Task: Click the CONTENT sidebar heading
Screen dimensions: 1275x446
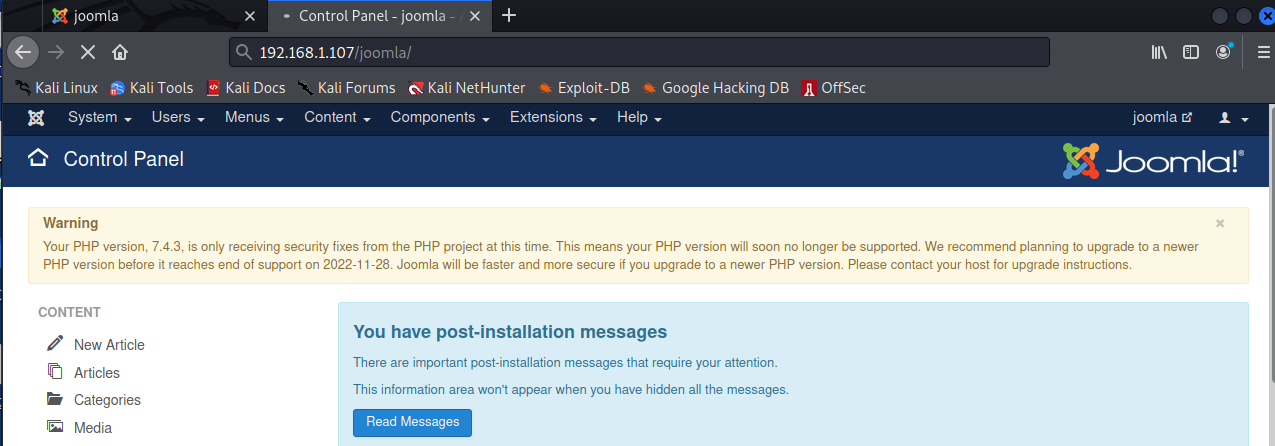Action: pos(70,313)
